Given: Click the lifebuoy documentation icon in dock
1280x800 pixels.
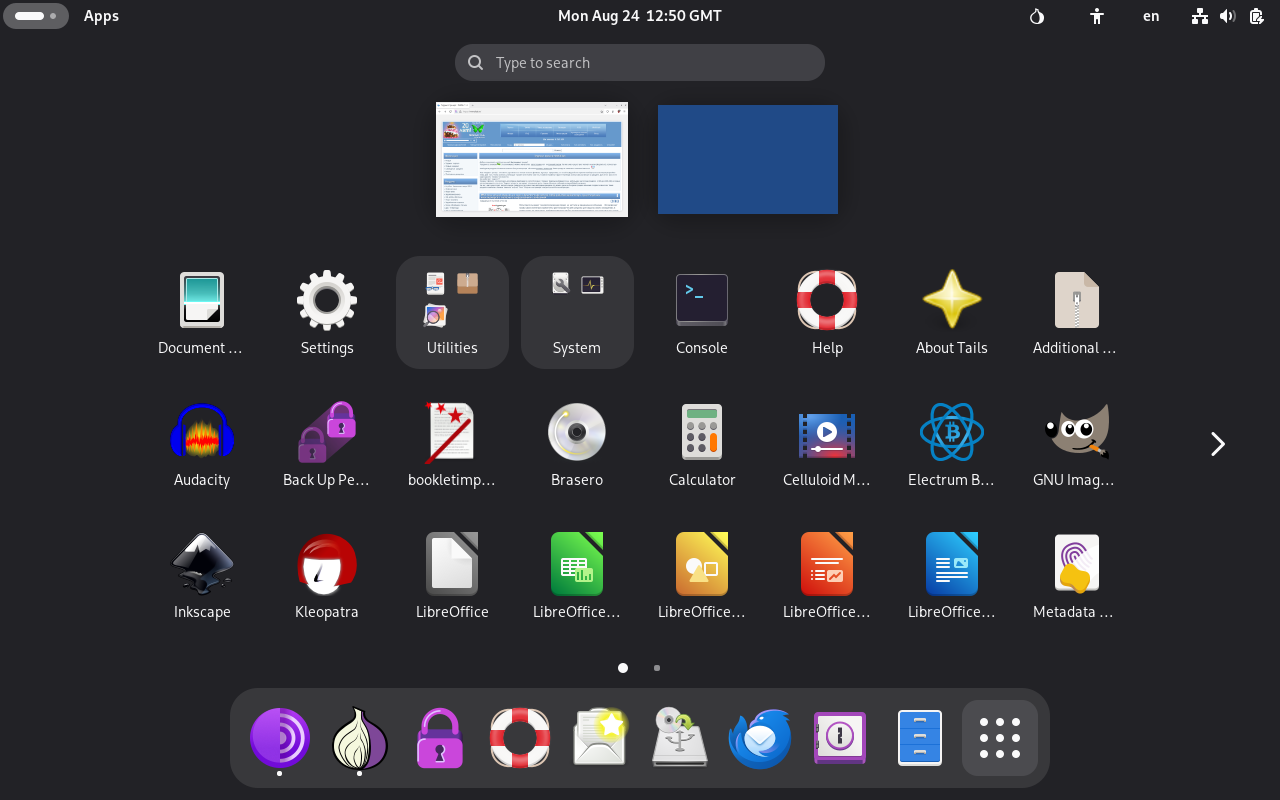Looking at the screenshot, I should (x=520, y=738).
